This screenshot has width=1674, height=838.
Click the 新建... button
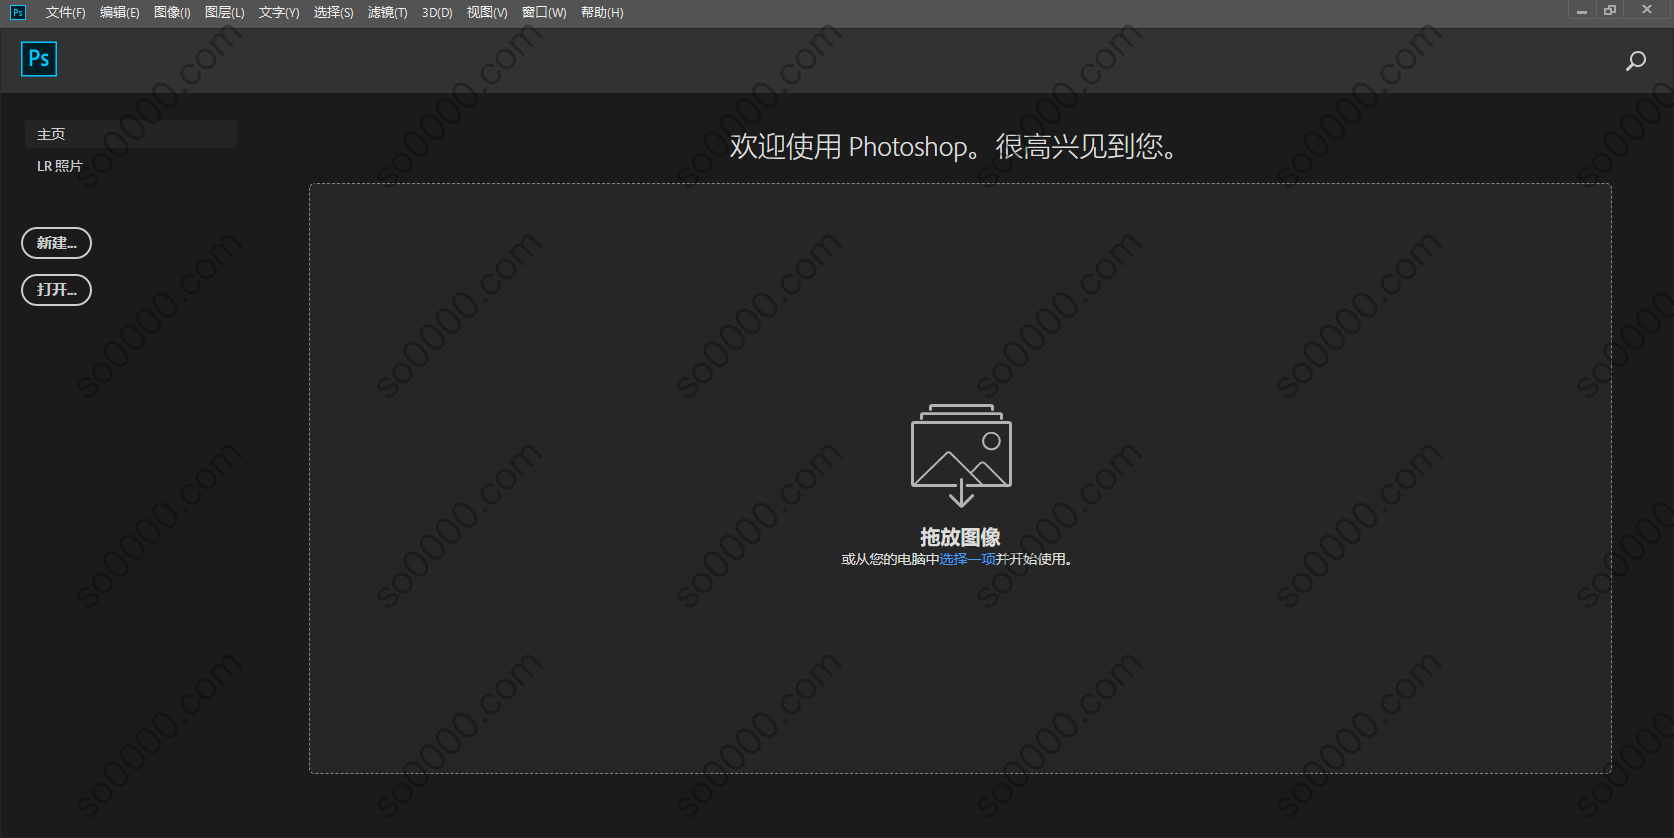pos(56,243)
